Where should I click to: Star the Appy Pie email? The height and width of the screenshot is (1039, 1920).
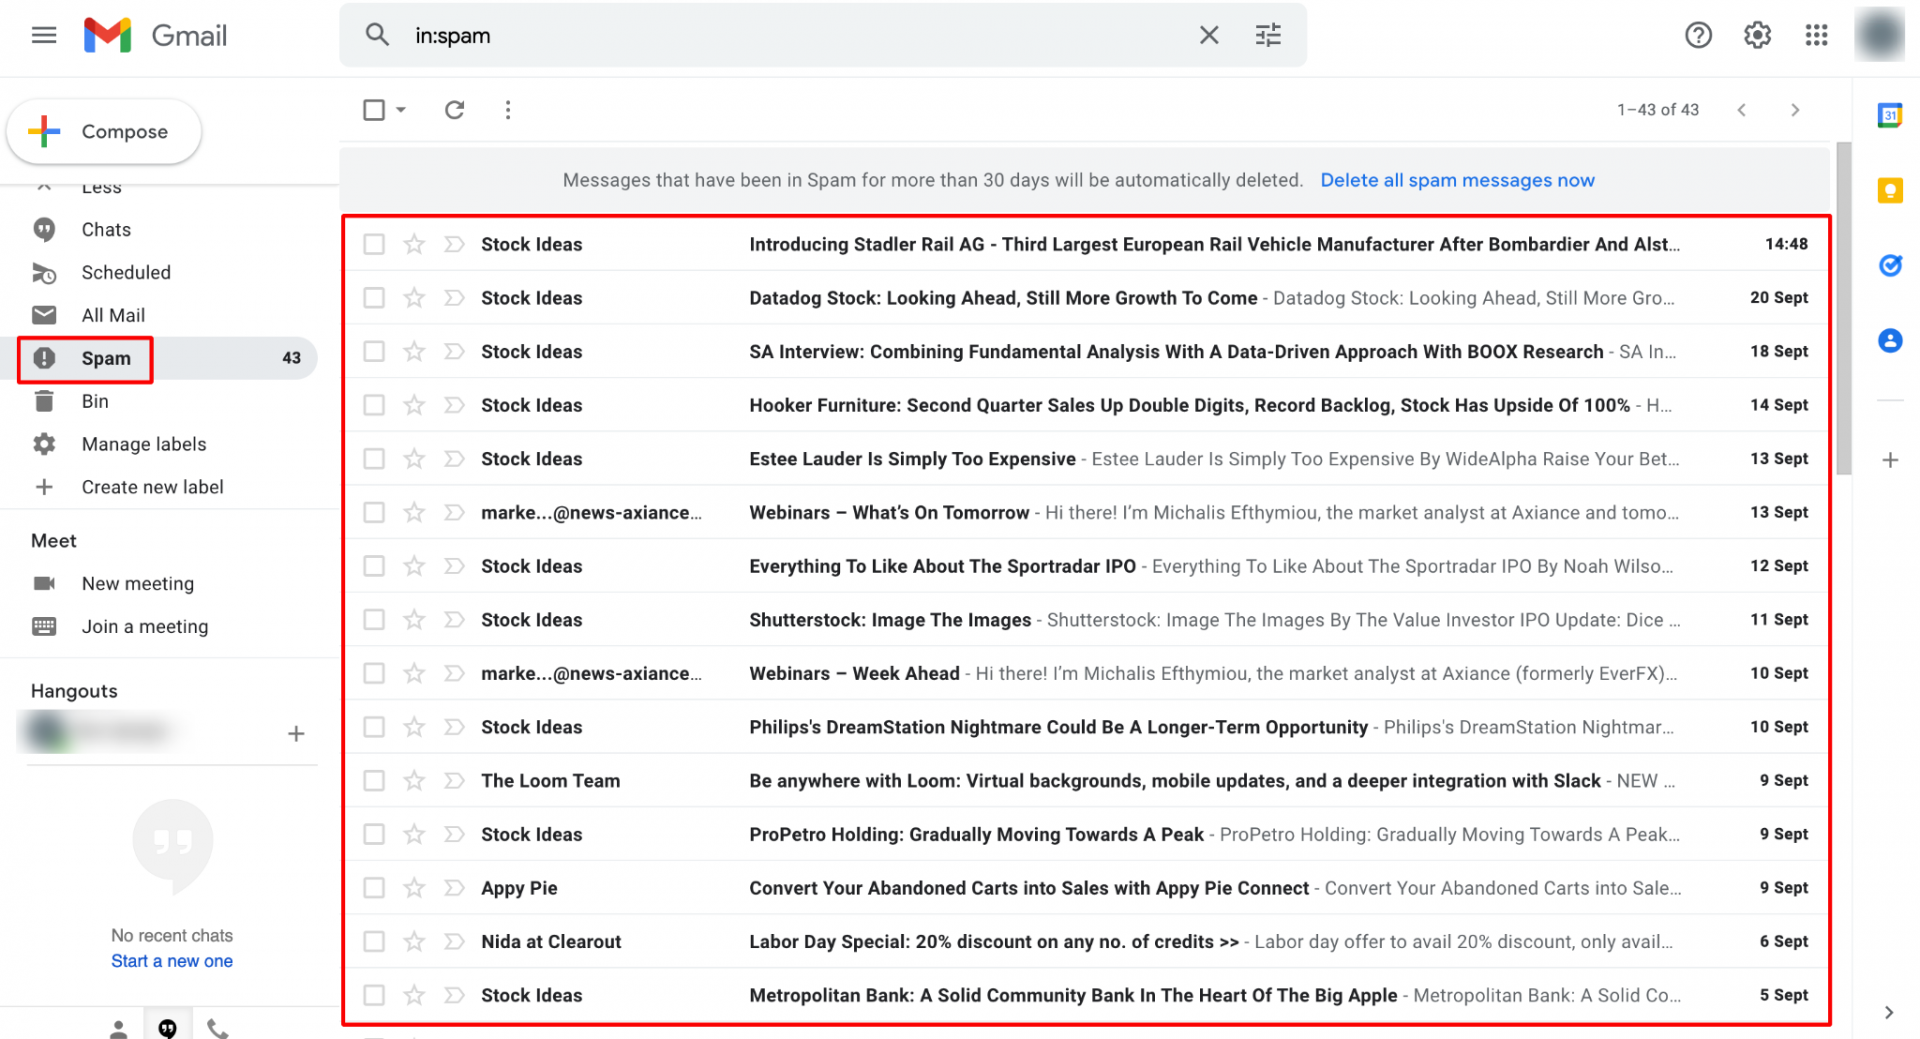(x=414, y=888)
